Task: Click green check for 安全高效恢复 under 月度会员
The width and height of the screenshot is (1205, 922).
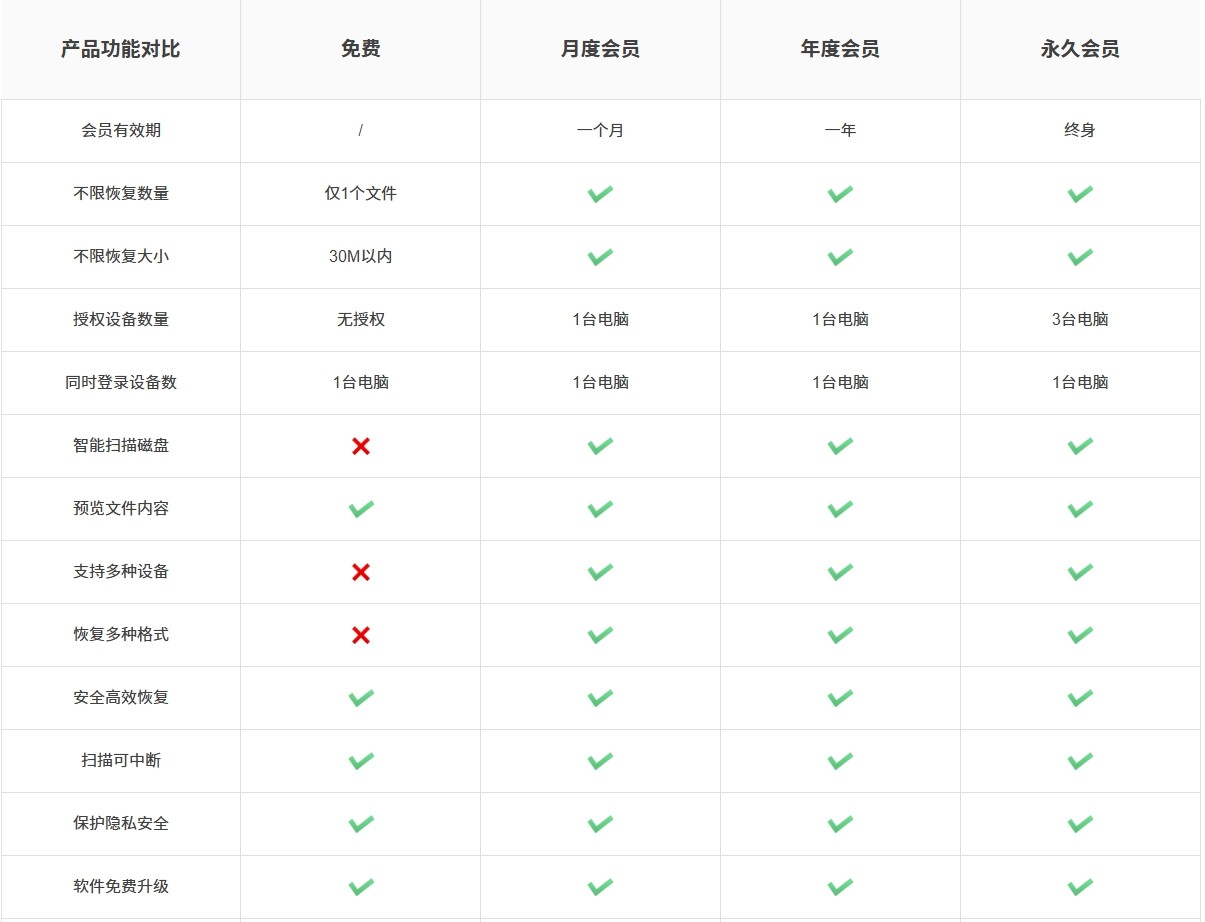Action: click(600, 698)
